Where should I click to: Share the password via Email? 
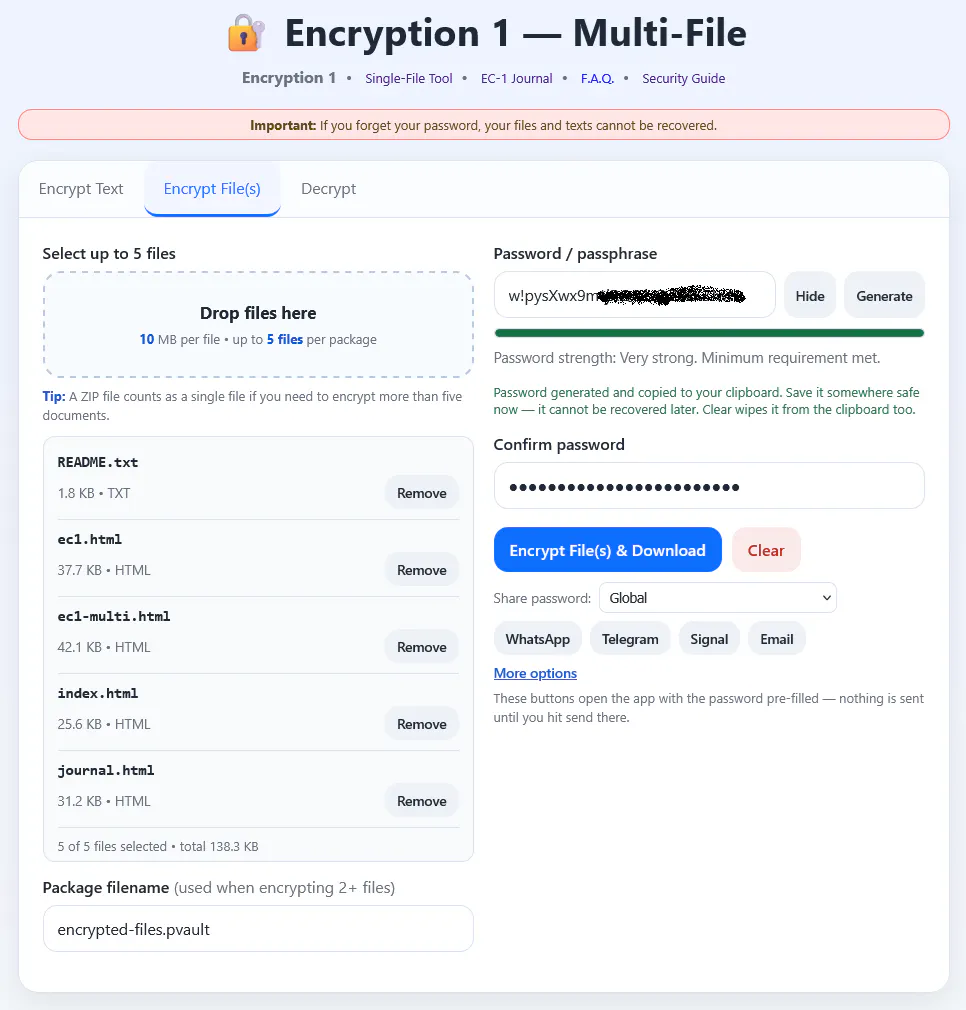point(777,639)
